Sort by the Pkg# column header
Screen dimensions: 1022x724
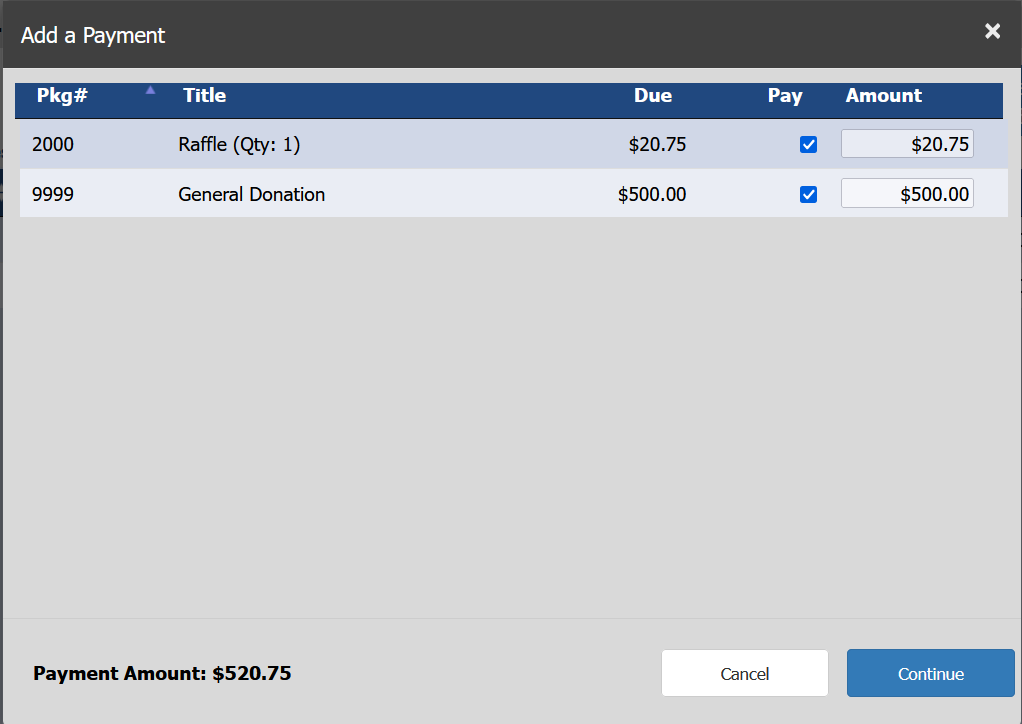pos(62,96)
